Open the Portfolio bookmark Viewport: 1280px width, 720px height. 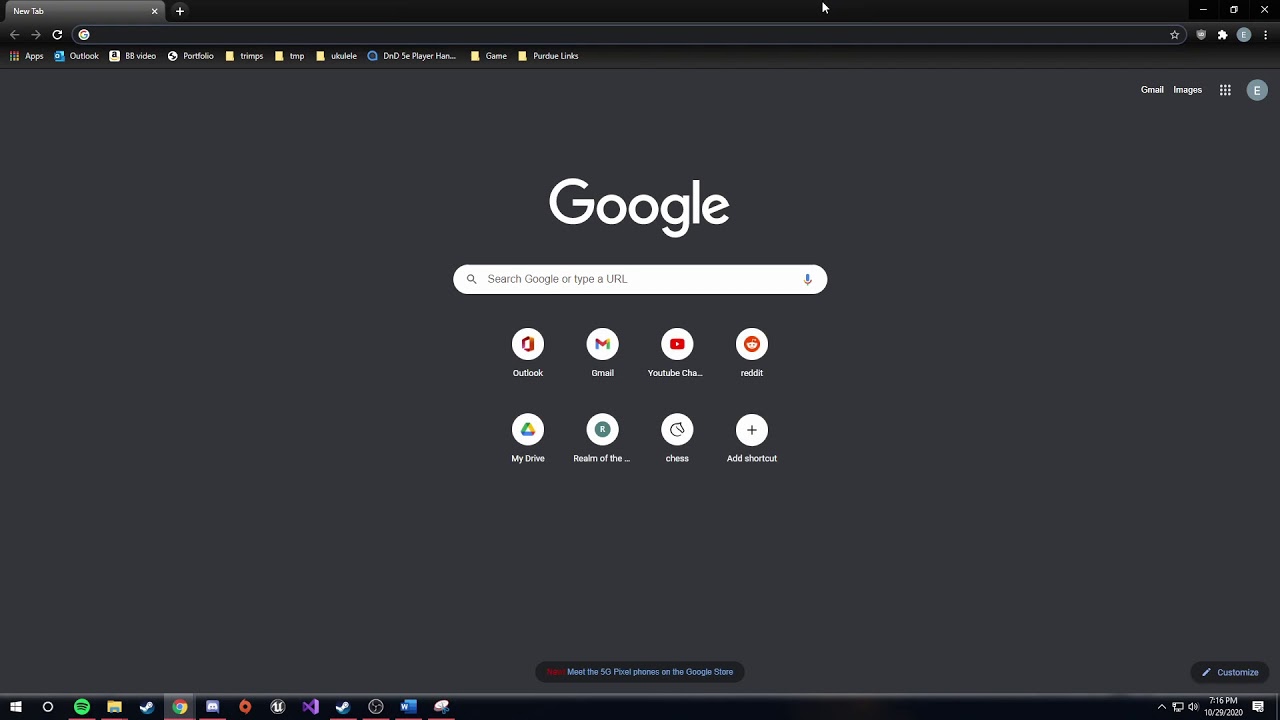pyautogui.click(x=191, y=56)
